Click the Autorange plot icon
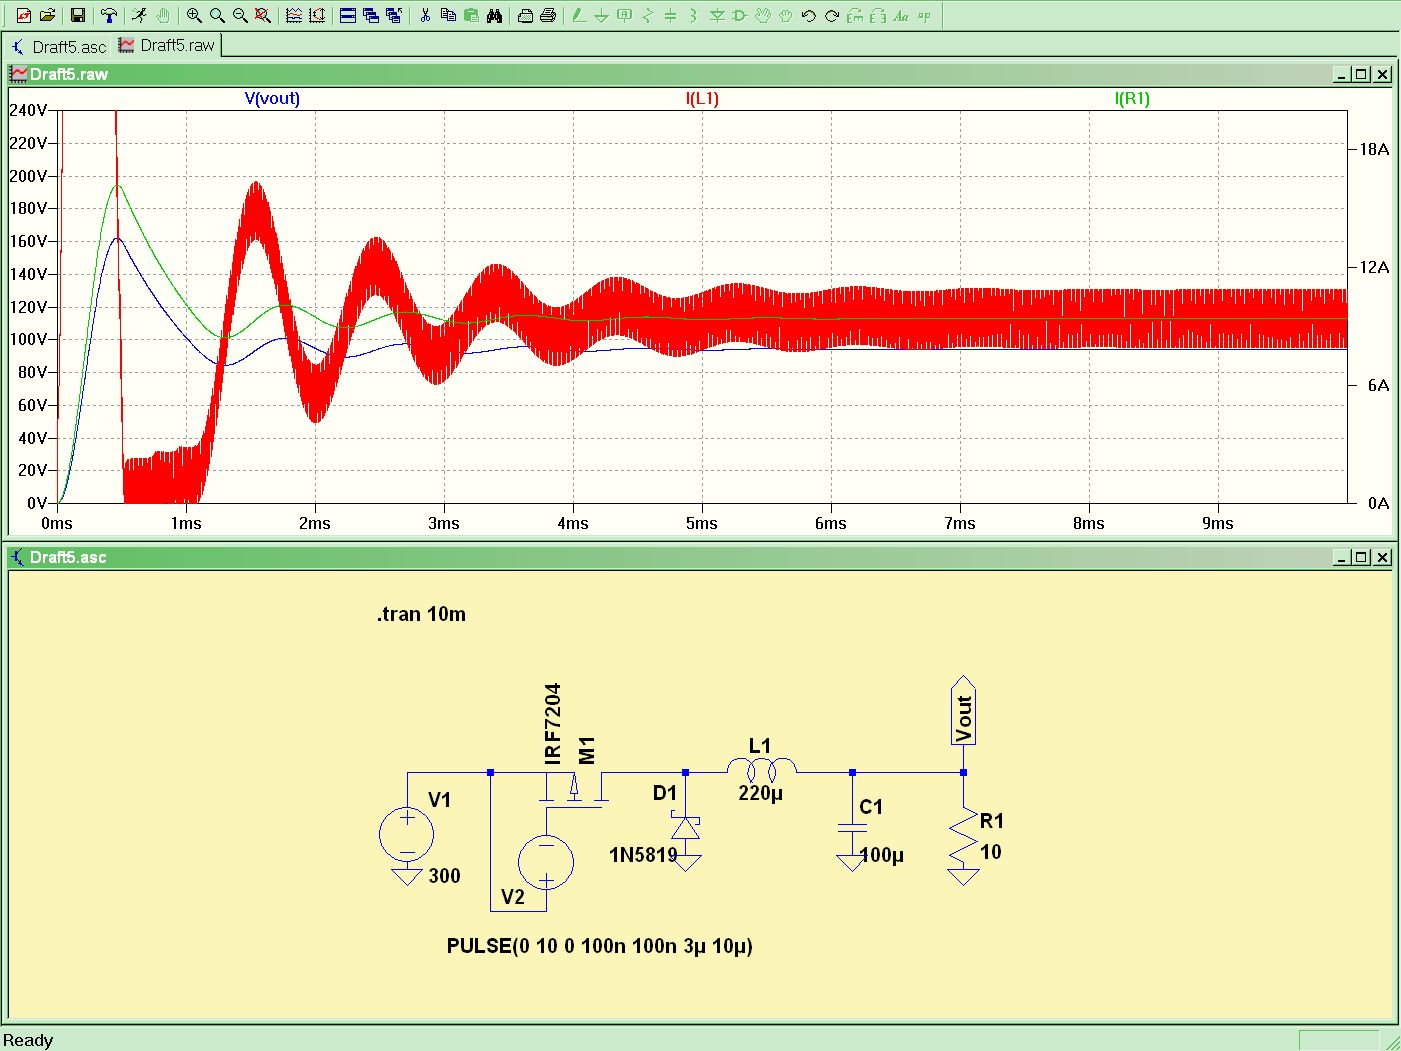This screenshot has width=1401, height=1051. coord(294,16)
